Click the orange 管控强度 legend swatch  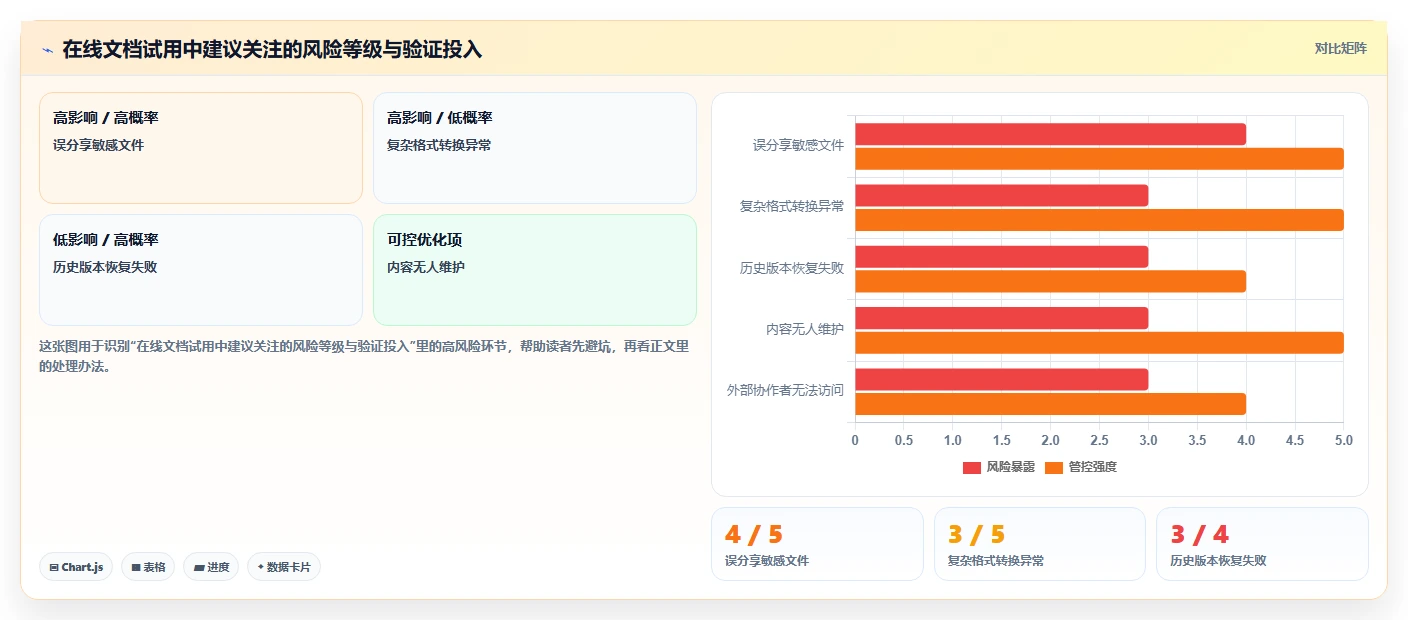pyautogui.click(x=1054, y=468)
